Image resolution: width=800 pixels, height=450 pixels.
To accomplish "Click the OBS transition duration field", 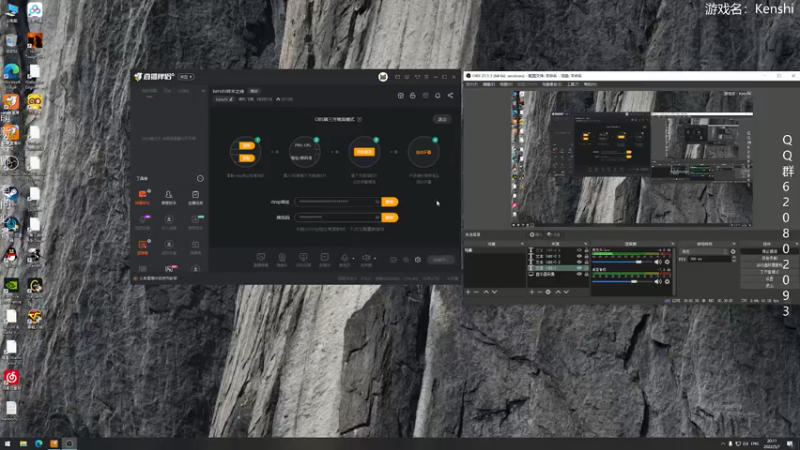I will click(710, 259).
